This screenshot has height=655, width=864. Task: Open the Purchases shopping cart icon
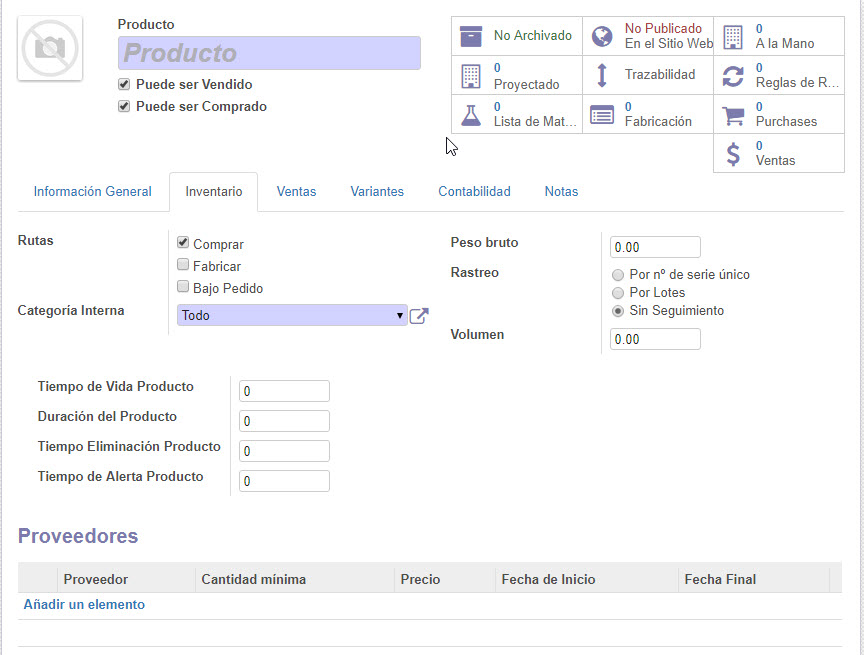pos(733,114)
